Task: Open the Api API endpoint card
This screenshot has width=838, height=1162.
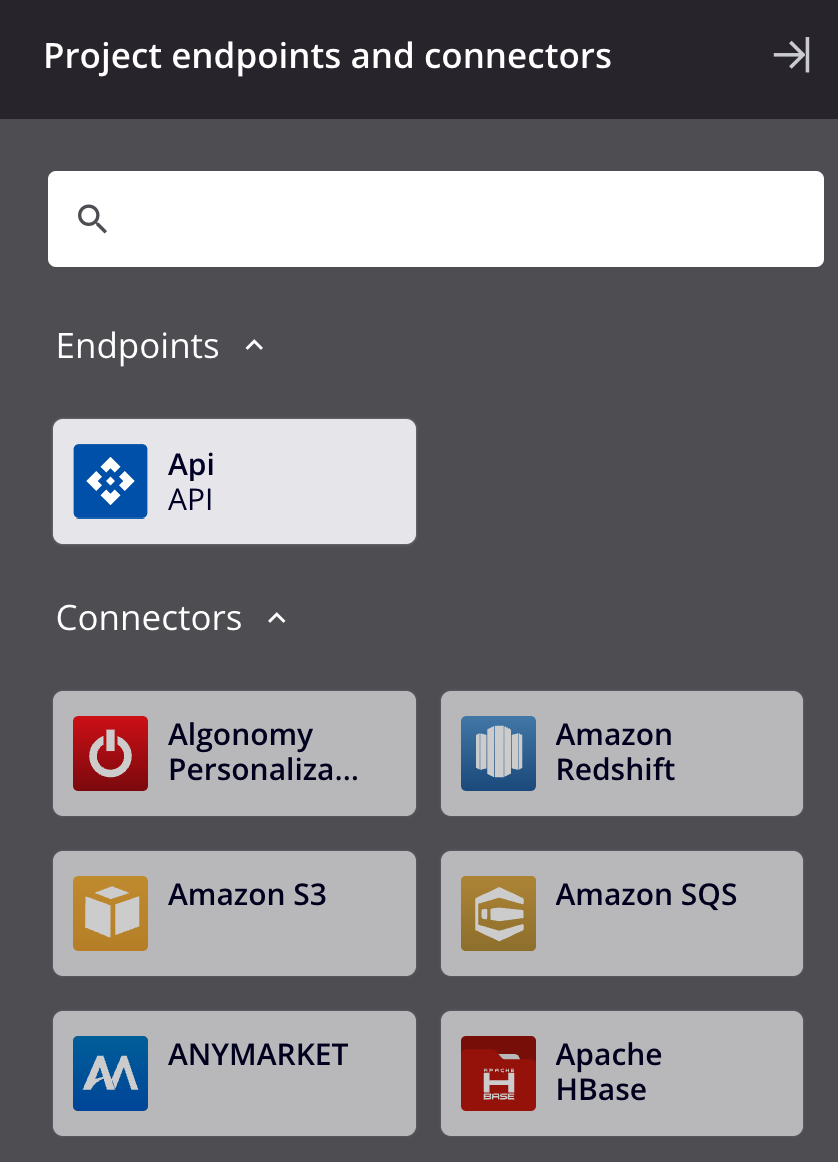Action: (x=234, y=481)
